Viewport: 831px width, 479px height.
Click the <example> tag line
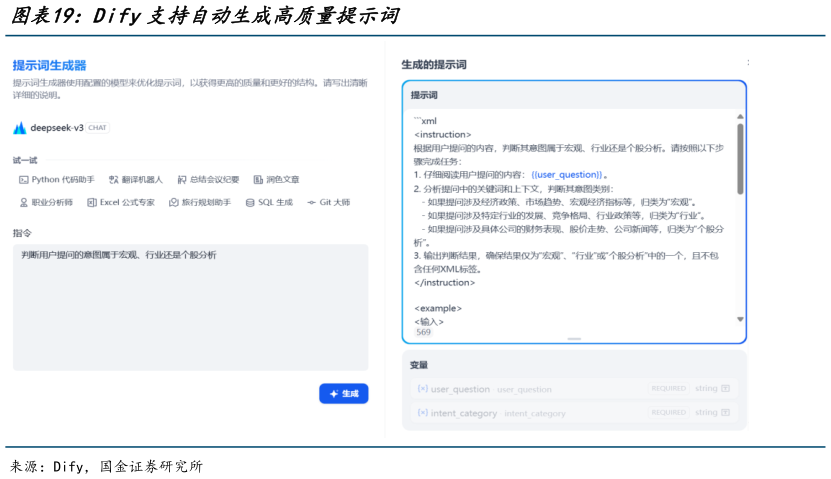click(x=438, y=308)
